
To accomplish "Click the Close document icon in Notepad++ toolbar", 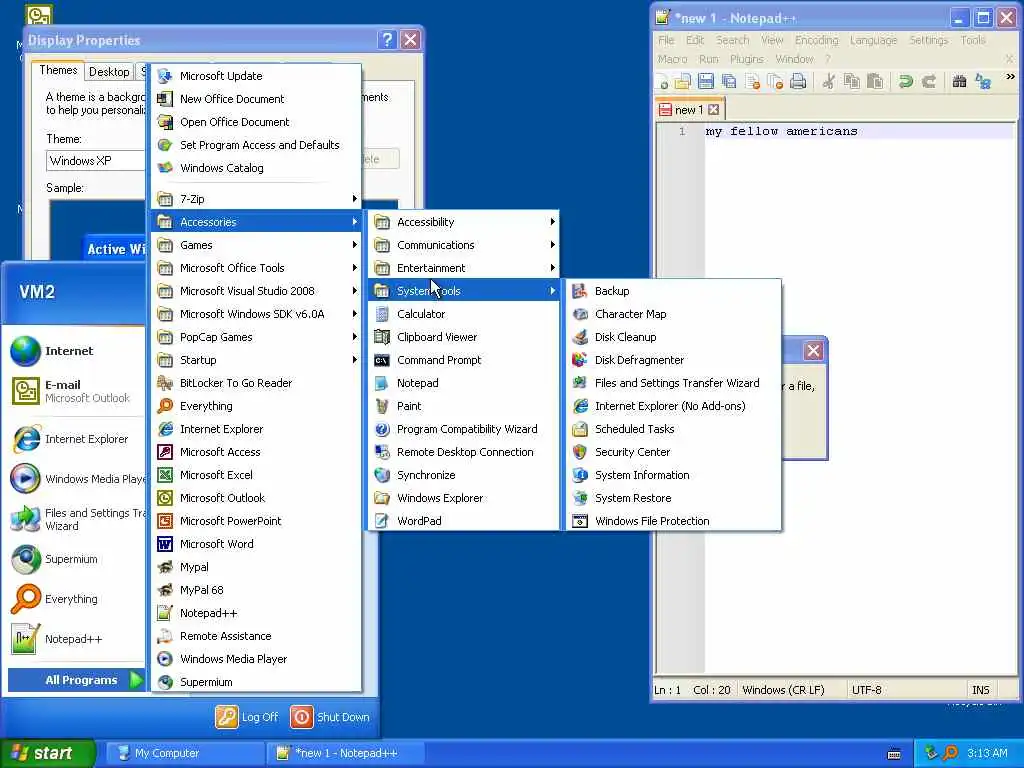I will pos(752,82).
